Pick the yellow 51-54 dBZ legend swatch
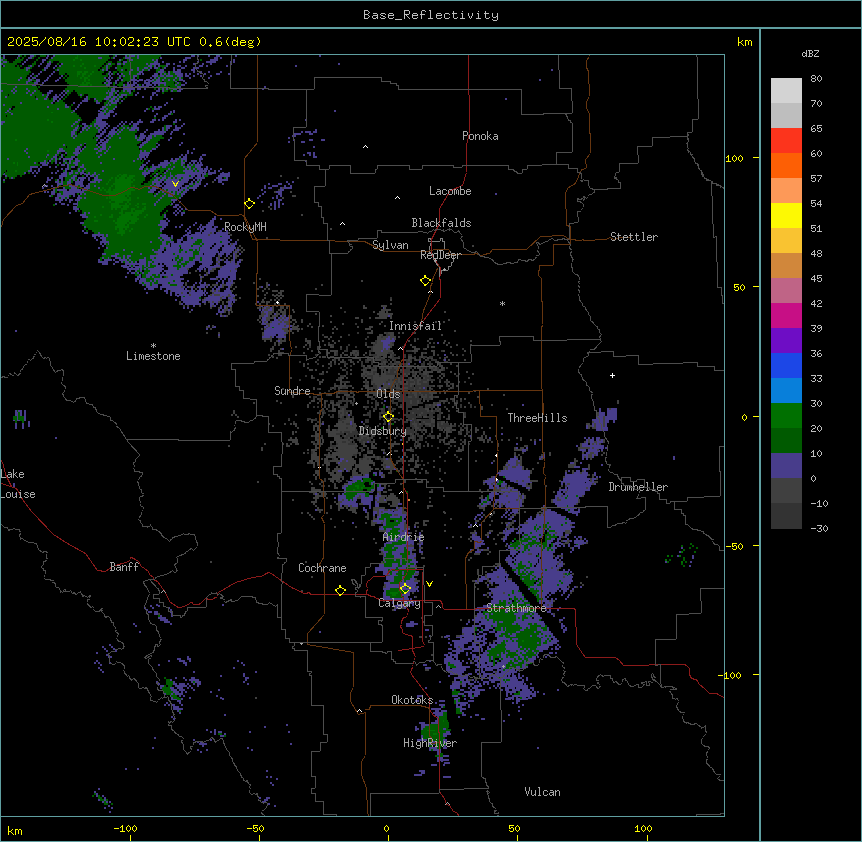The height and width of the screenshot is (842, 862). click(x=786, y=215)
